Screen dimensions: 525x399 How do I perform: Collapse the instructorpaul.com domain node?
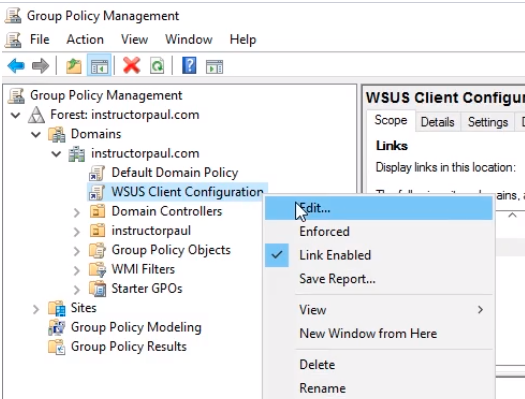pos(56,154)
